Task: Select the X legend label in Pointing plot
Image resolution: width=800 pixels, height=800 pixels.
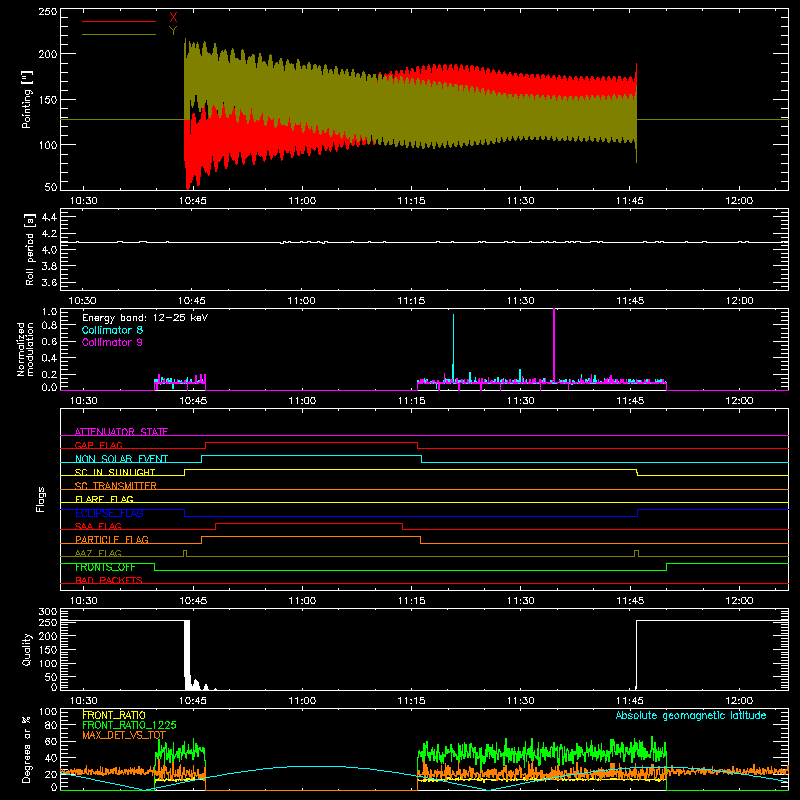Action: point(173,18)
